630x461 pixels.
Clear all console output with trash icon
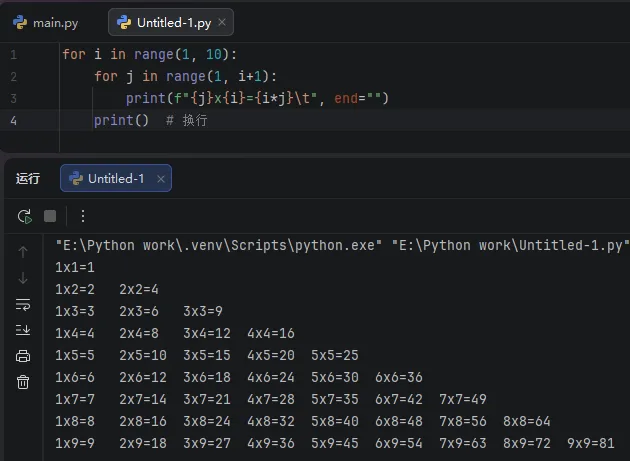pyautogui.click(x=23, y=382)
